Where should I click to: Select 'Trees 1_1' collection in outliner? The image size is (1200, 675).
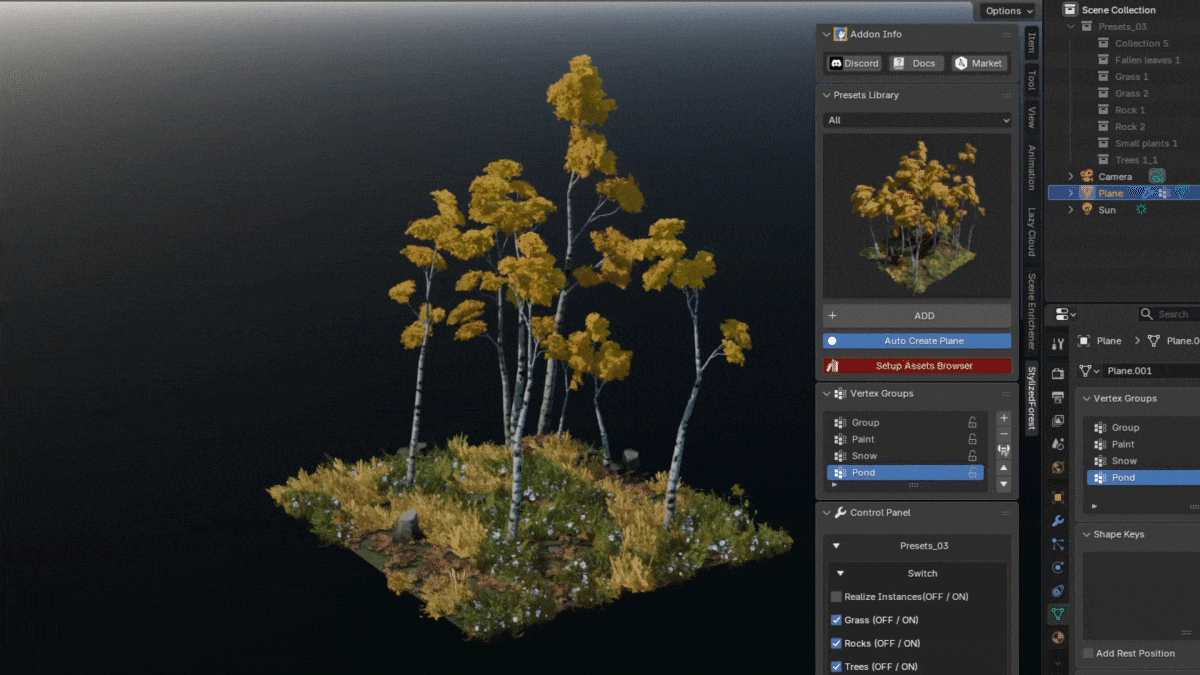[x=1136, y=160]
